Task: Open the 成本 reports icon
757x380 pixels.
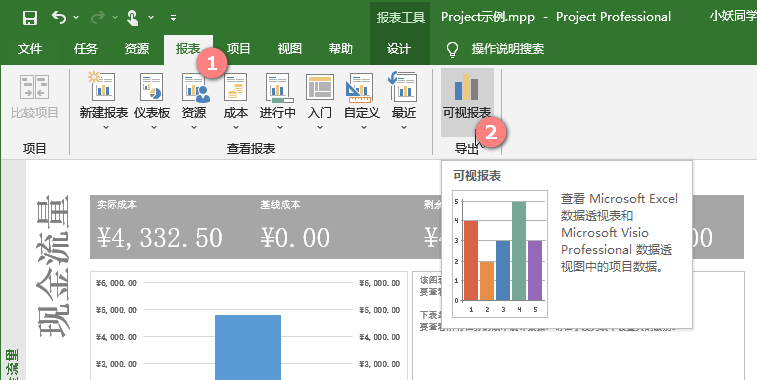Action: [236, 87]
